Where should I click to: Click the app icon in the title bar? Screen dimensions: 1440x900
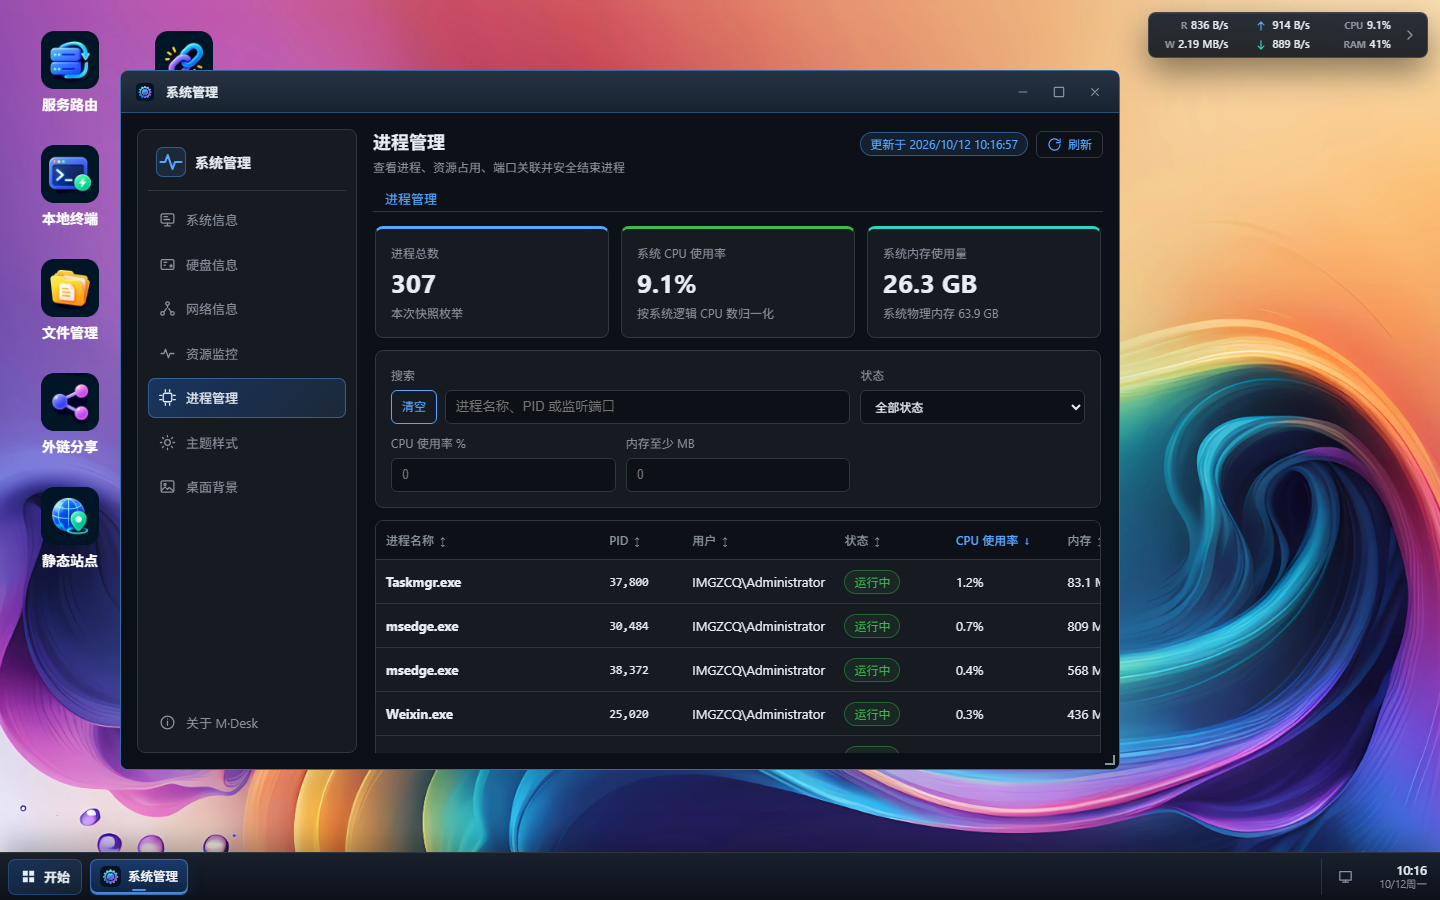pos(145,92)
